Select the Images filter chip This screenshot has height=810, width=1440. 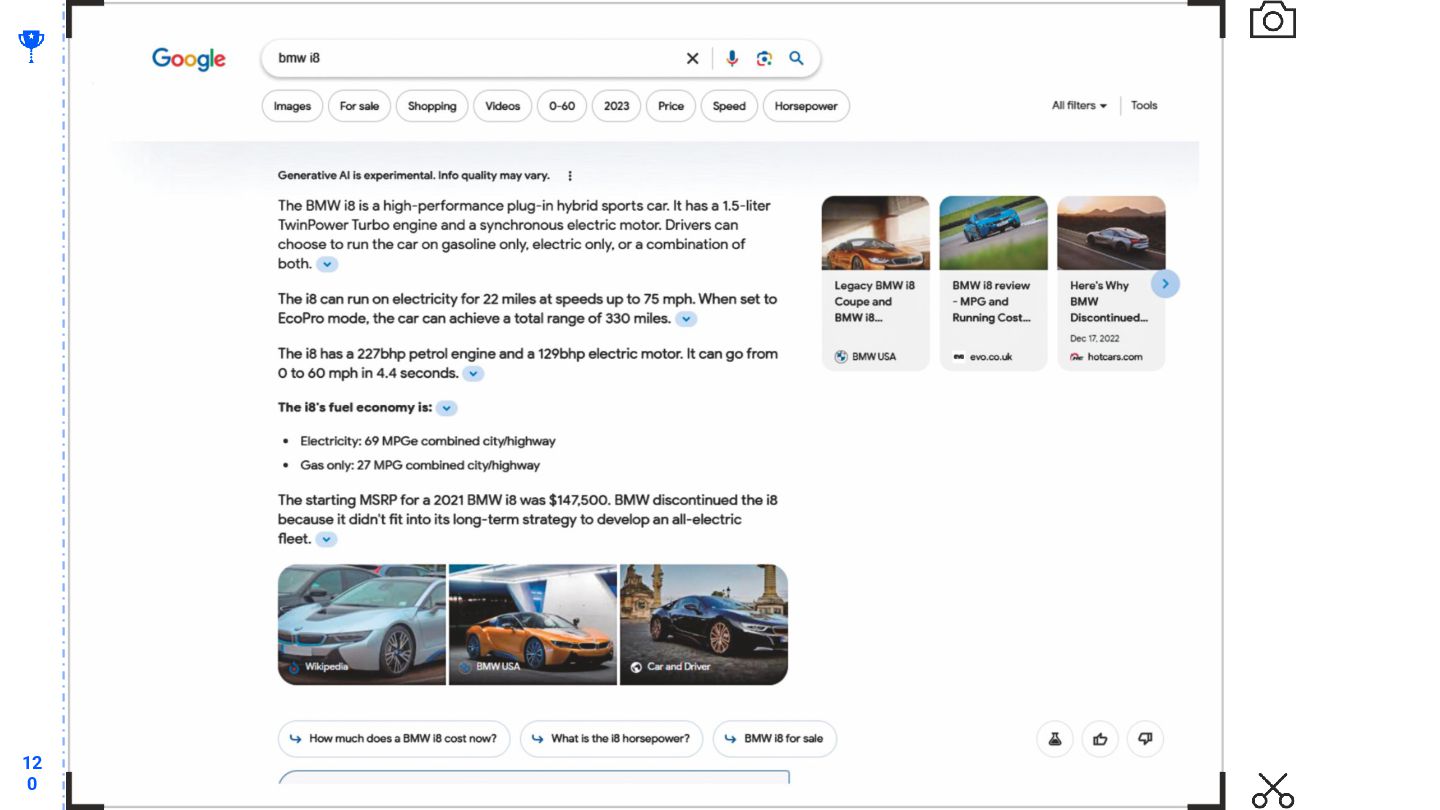[292, 106]
